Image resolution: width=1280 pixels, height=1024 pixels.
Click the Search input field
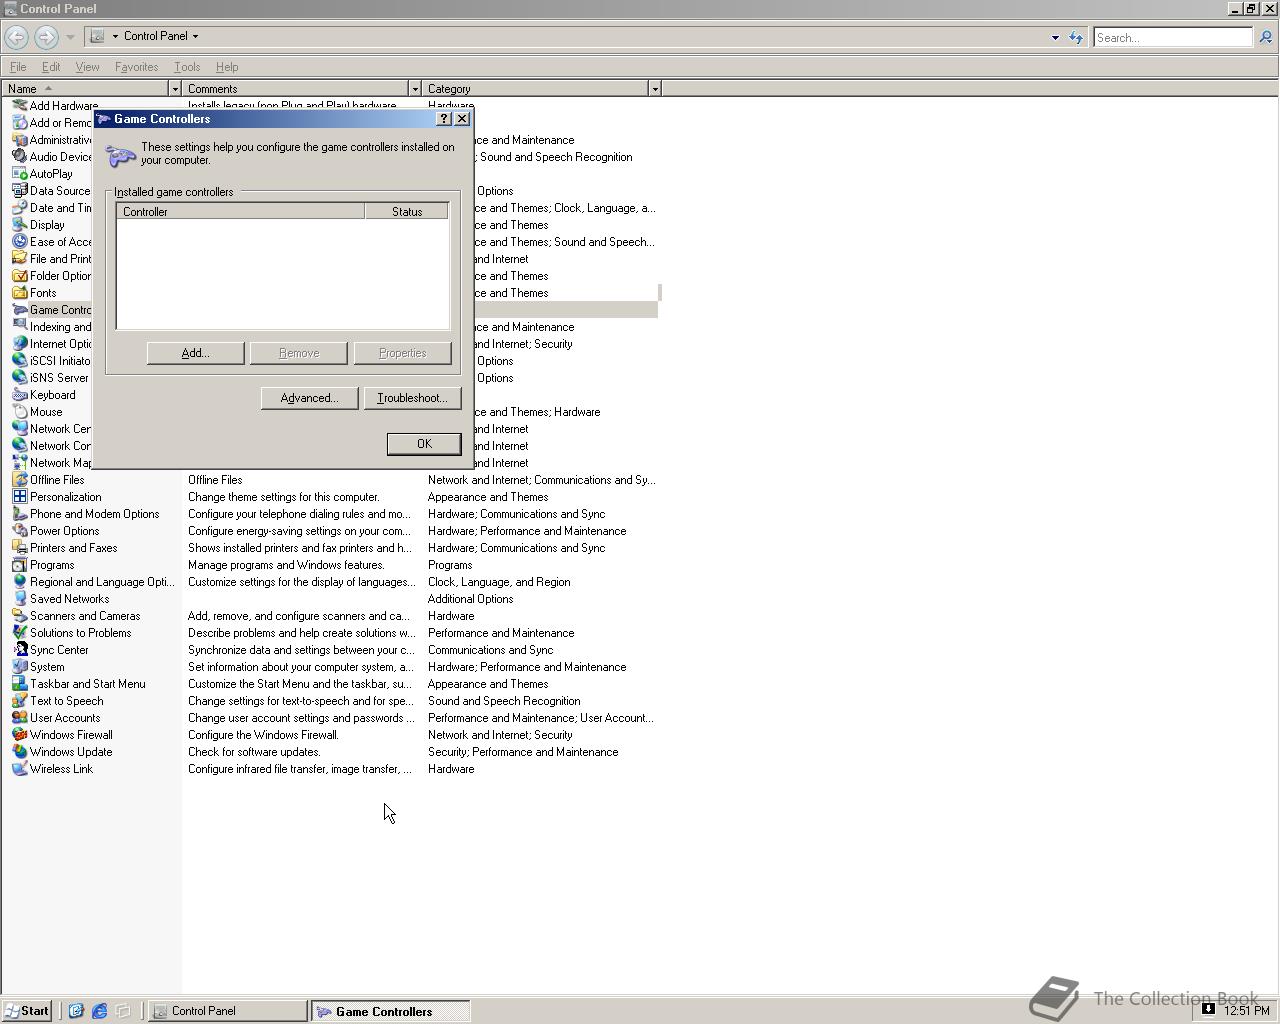1173,37
